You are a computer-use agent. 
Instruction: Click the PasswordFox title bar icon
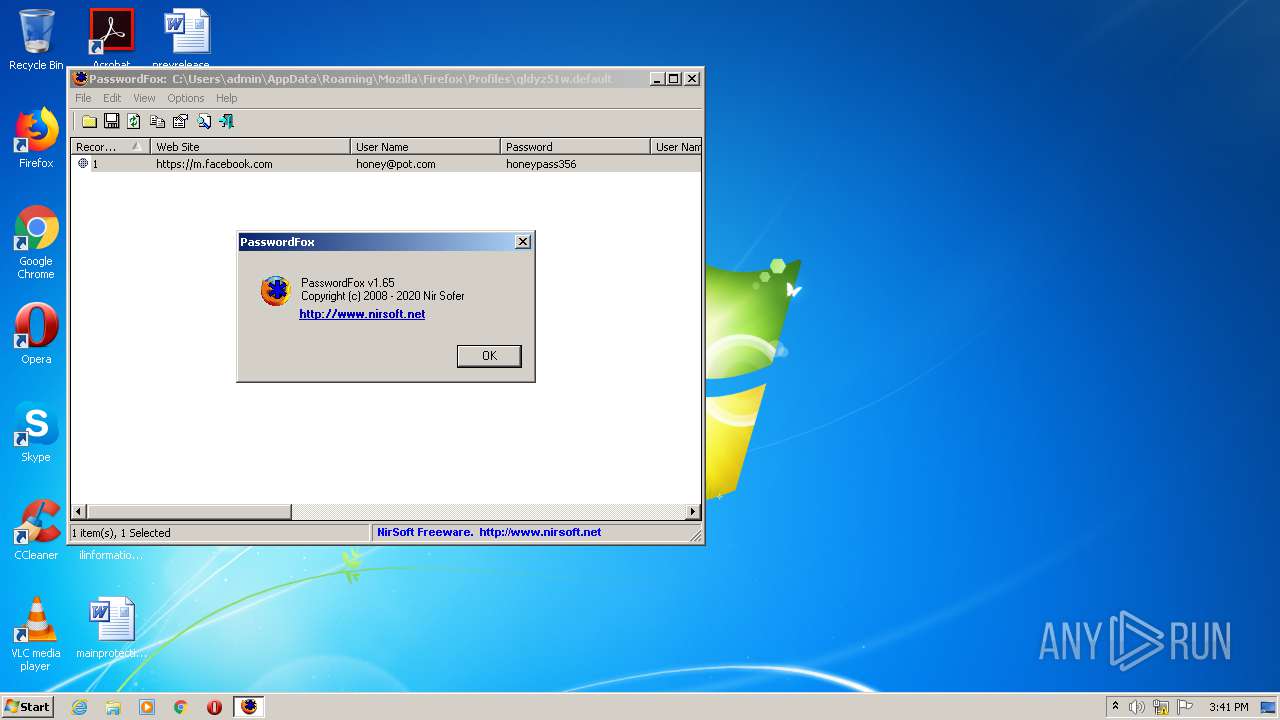(80, 79)
